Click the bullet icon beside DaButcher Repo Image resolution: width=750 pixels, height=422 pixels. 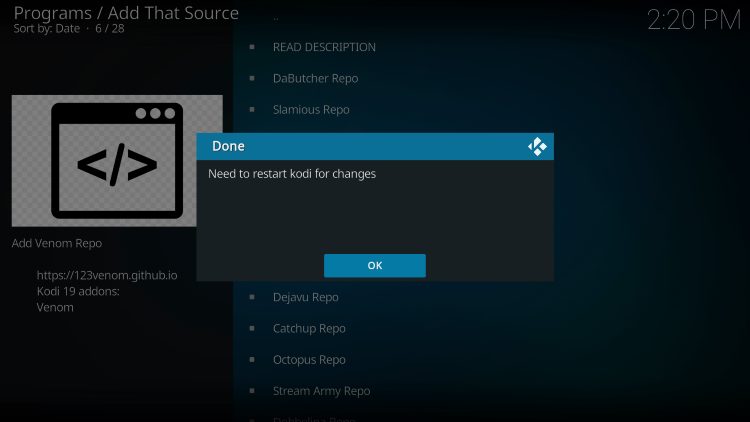point(252,78)
